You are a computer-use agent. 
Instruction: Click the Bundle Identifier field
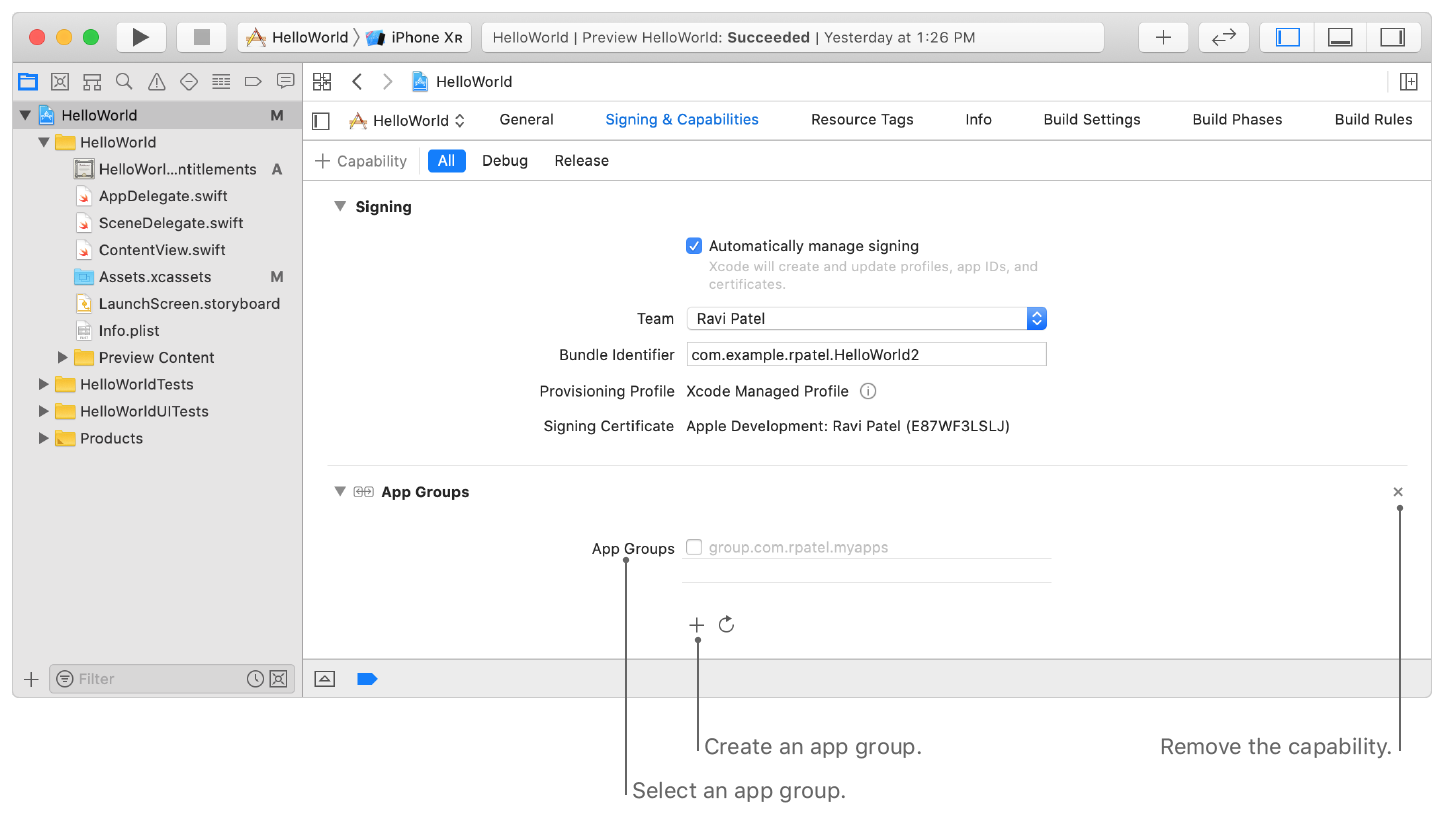[866, 355]
